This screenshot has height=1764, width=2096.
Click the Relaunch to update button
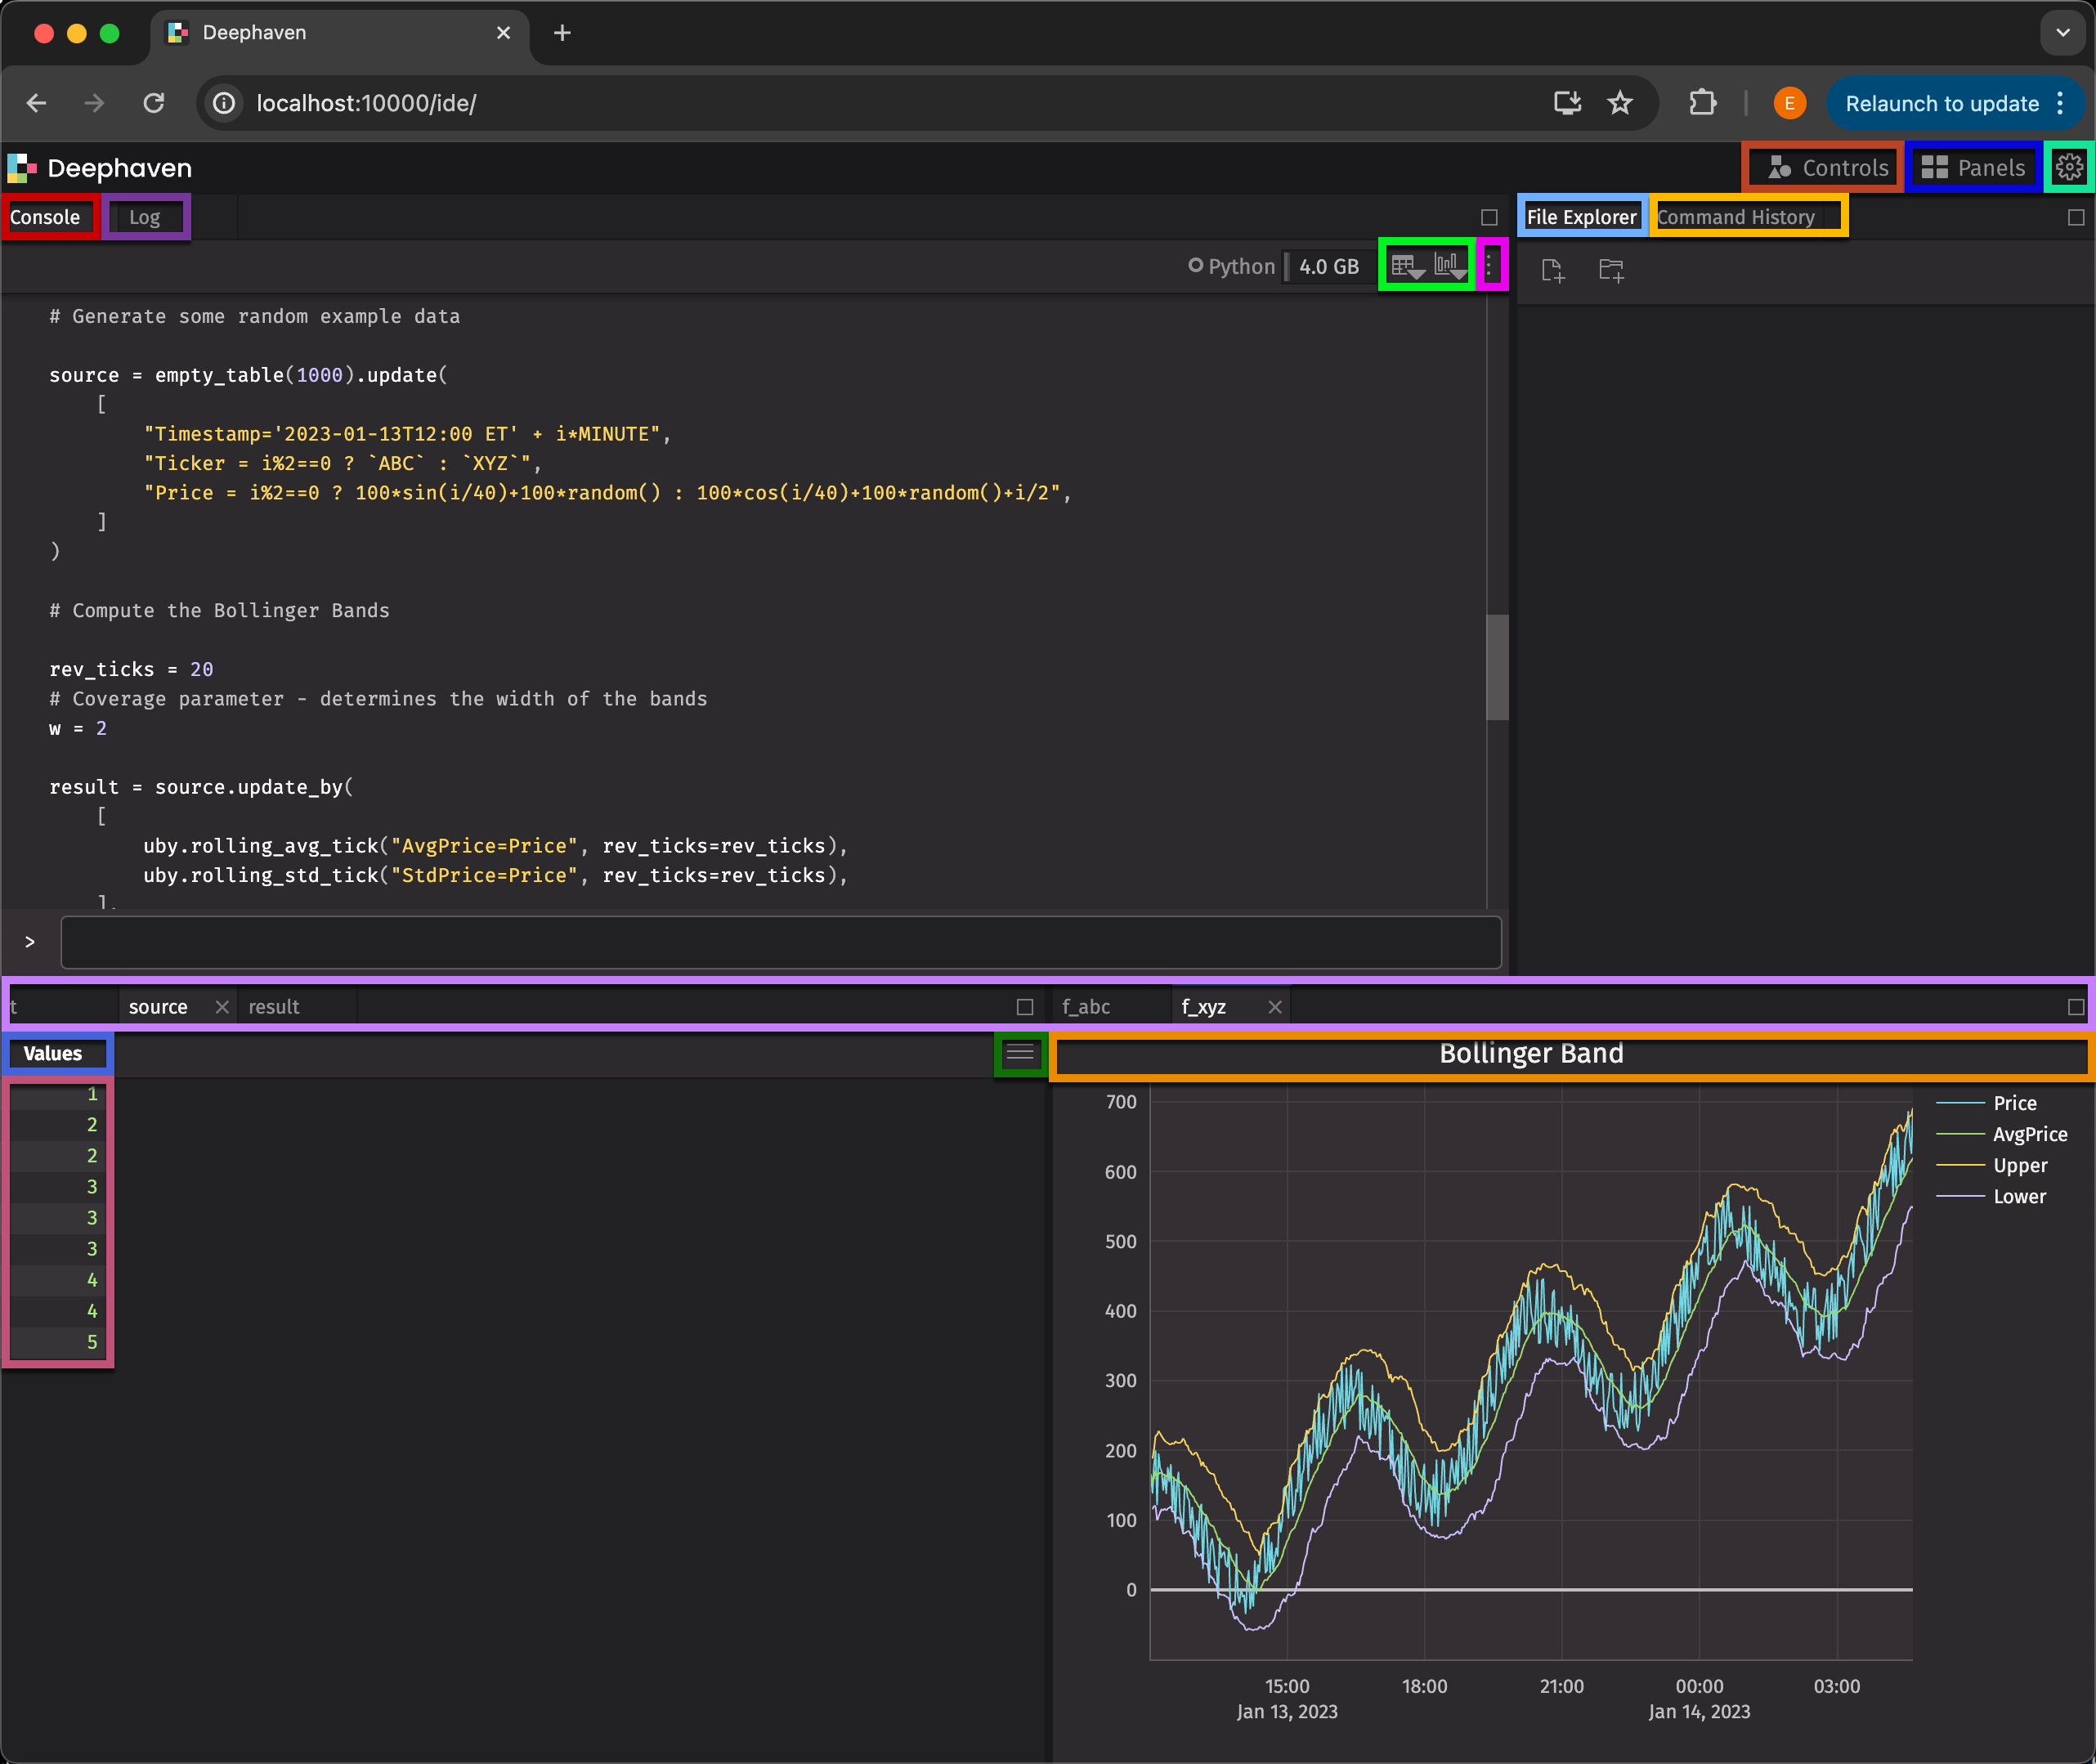(x=1941, y=102)
